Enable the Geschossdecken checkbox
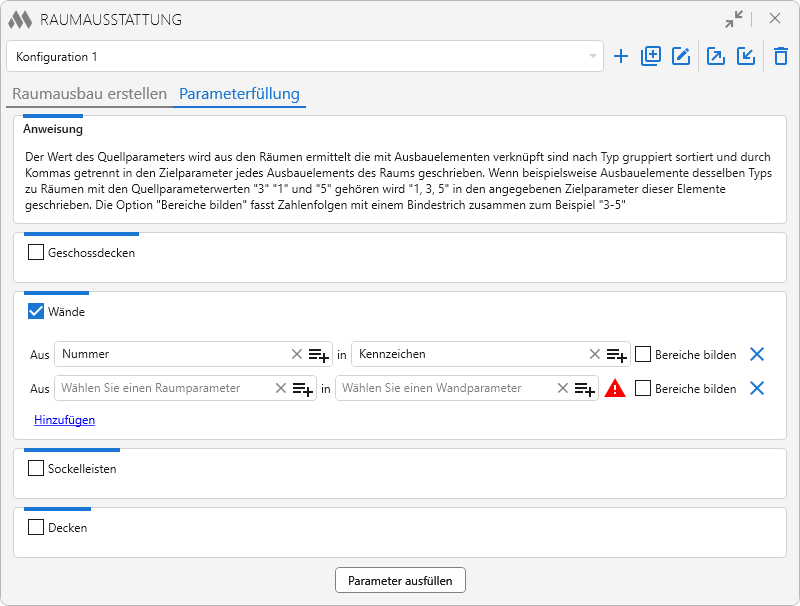 36,253
